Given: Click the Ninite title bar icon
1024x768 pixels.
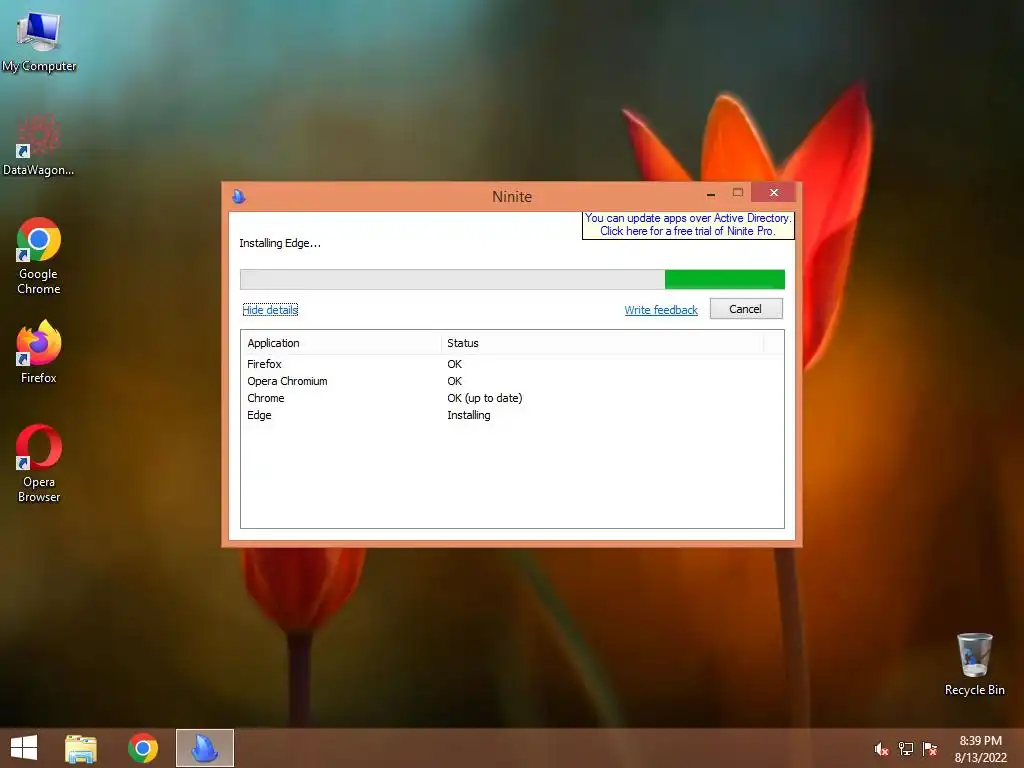Looking at the screenshot, I should tap(239, 196).
